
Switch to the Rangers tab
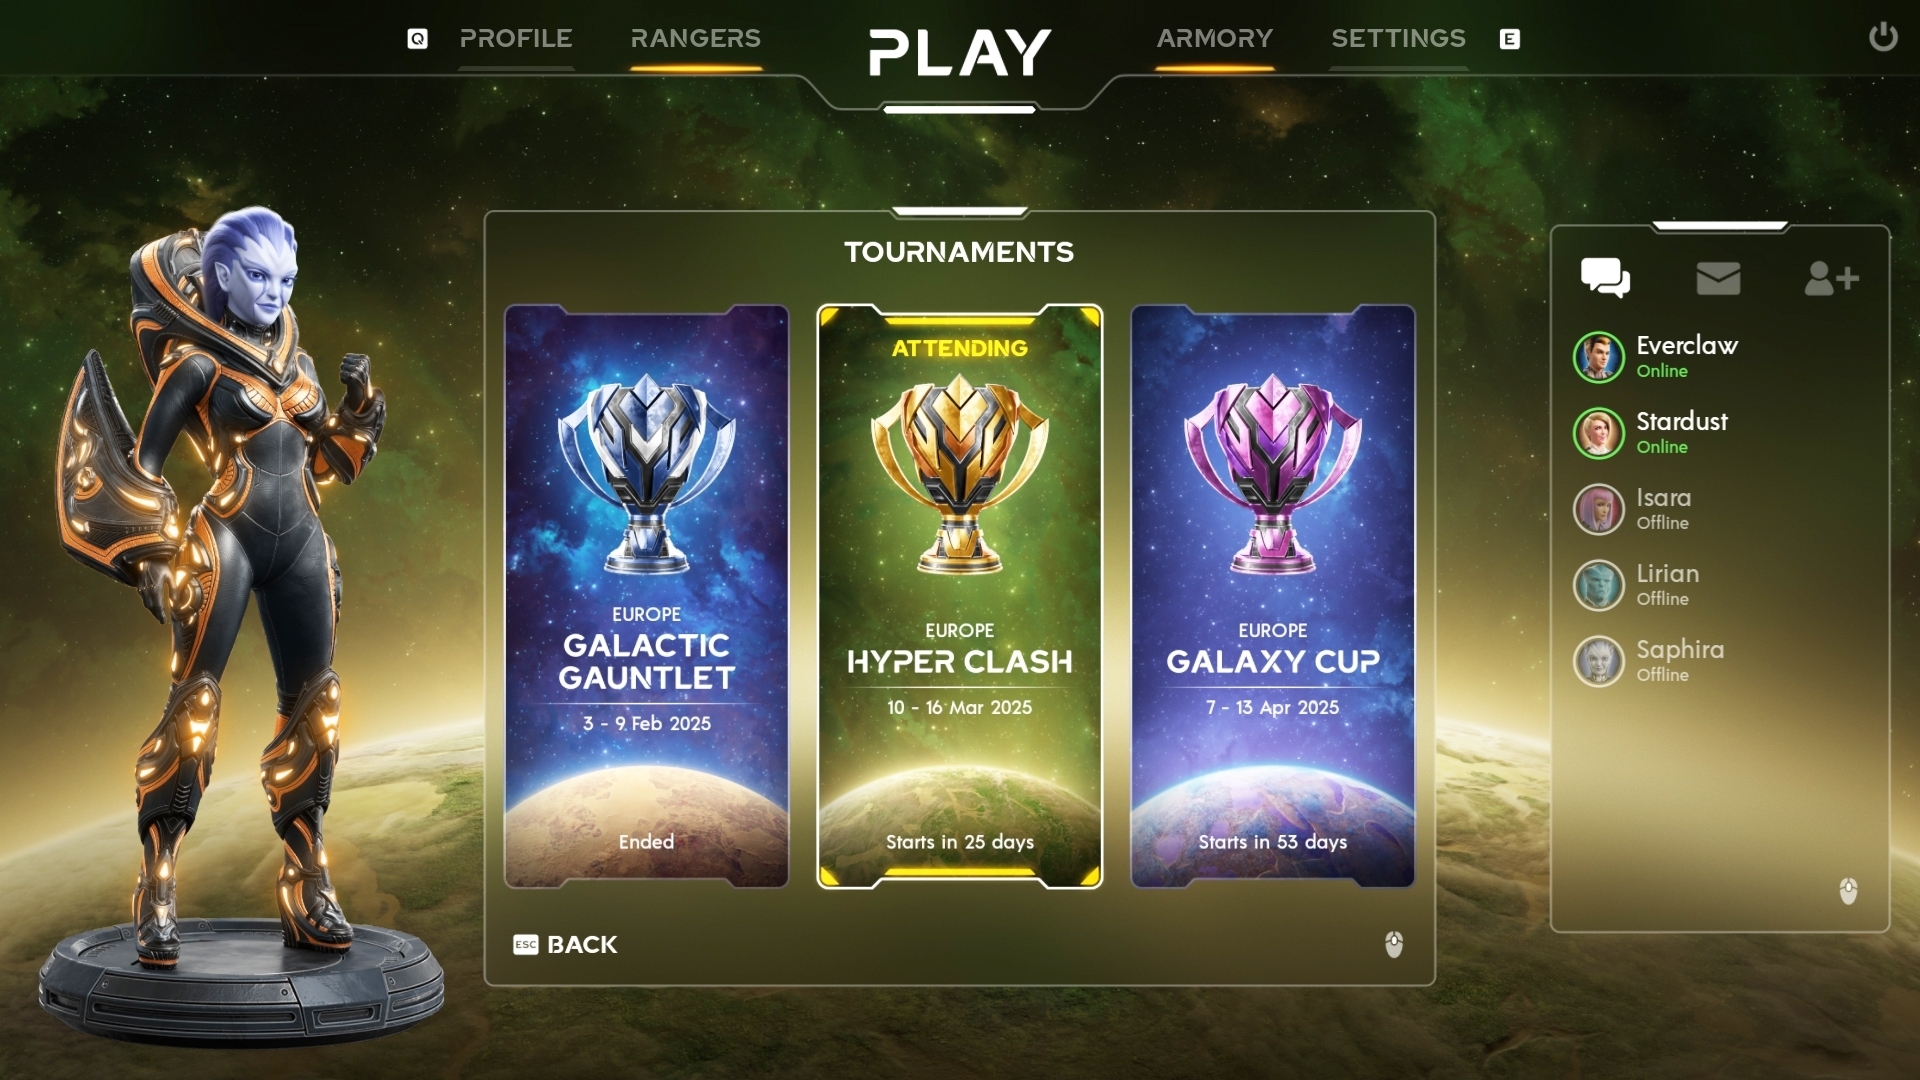click(x=696, y=39)
